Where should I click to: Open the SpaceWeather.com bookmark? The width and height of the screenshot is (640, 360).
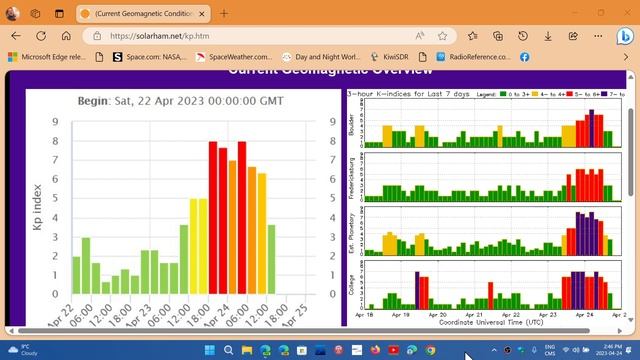click(x=234, y=57)
